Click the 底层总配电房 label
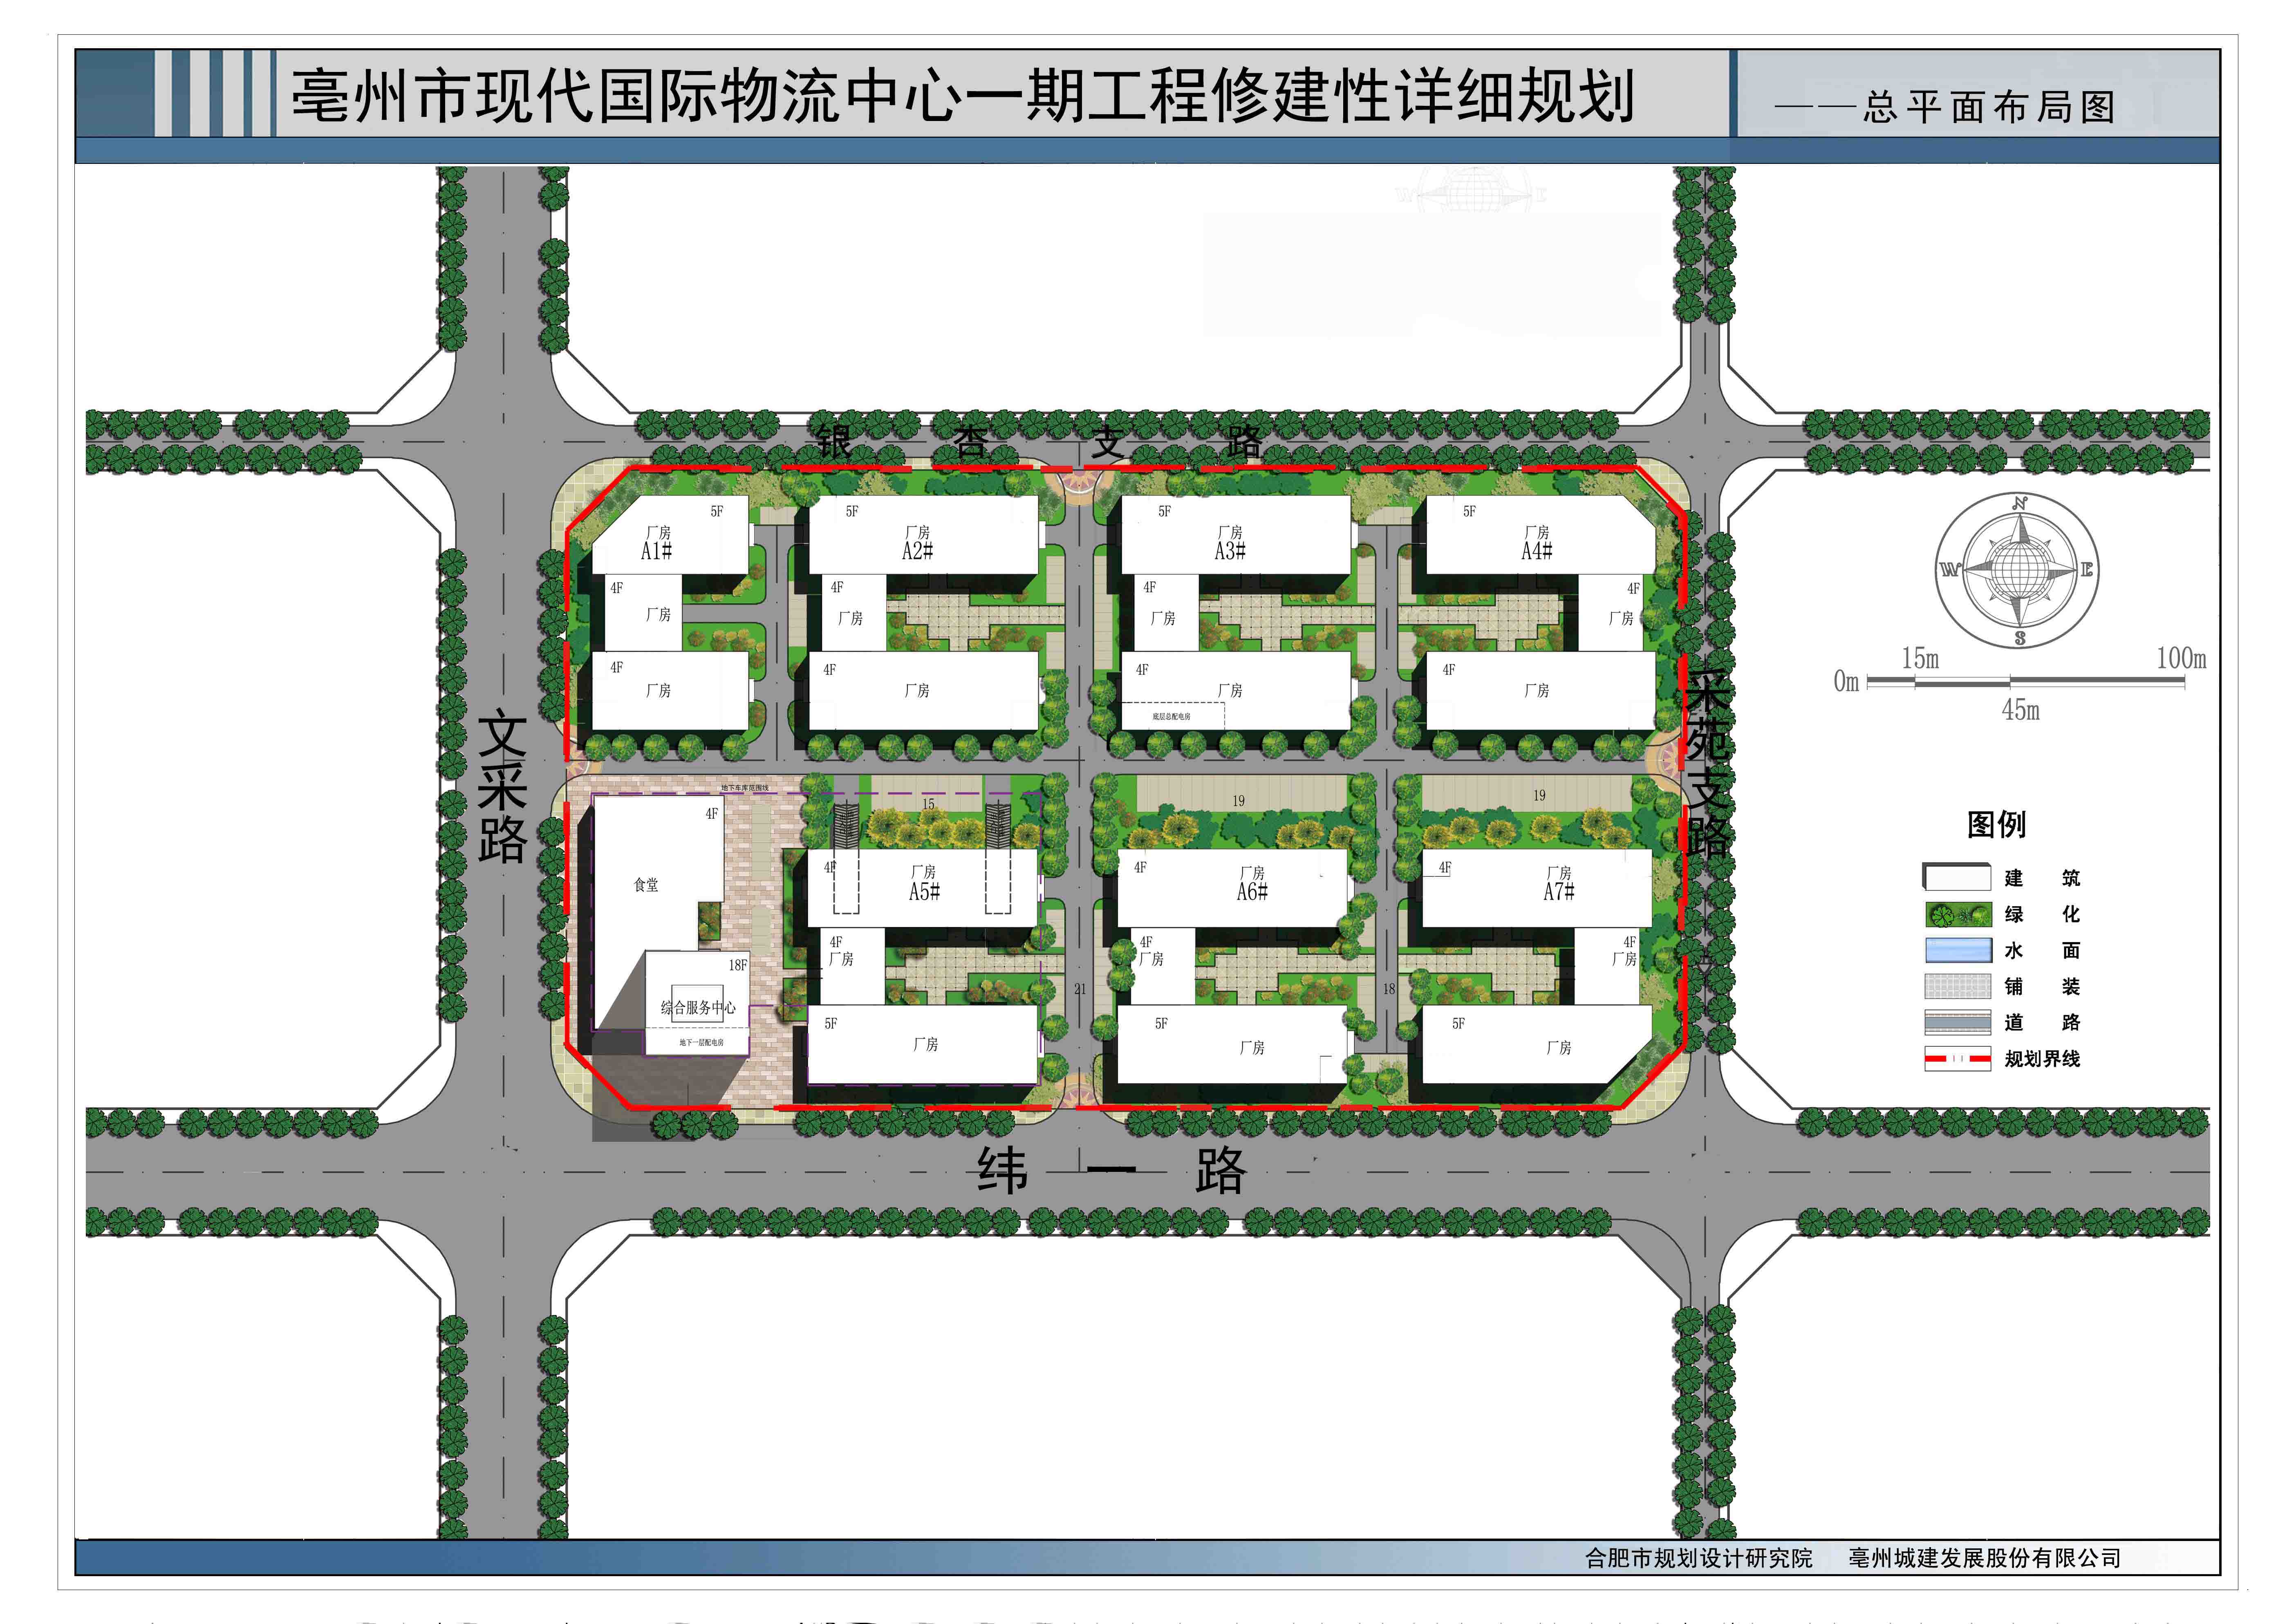The height and width of the screenshot is (1624, 2296). (1171, 716)
